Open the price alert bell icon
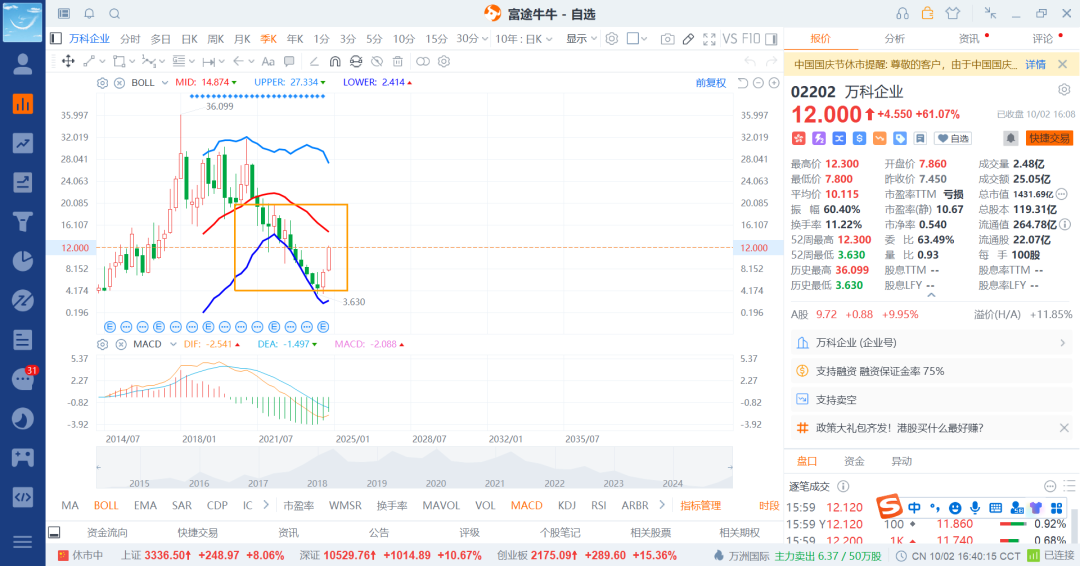 point(1010,138)
